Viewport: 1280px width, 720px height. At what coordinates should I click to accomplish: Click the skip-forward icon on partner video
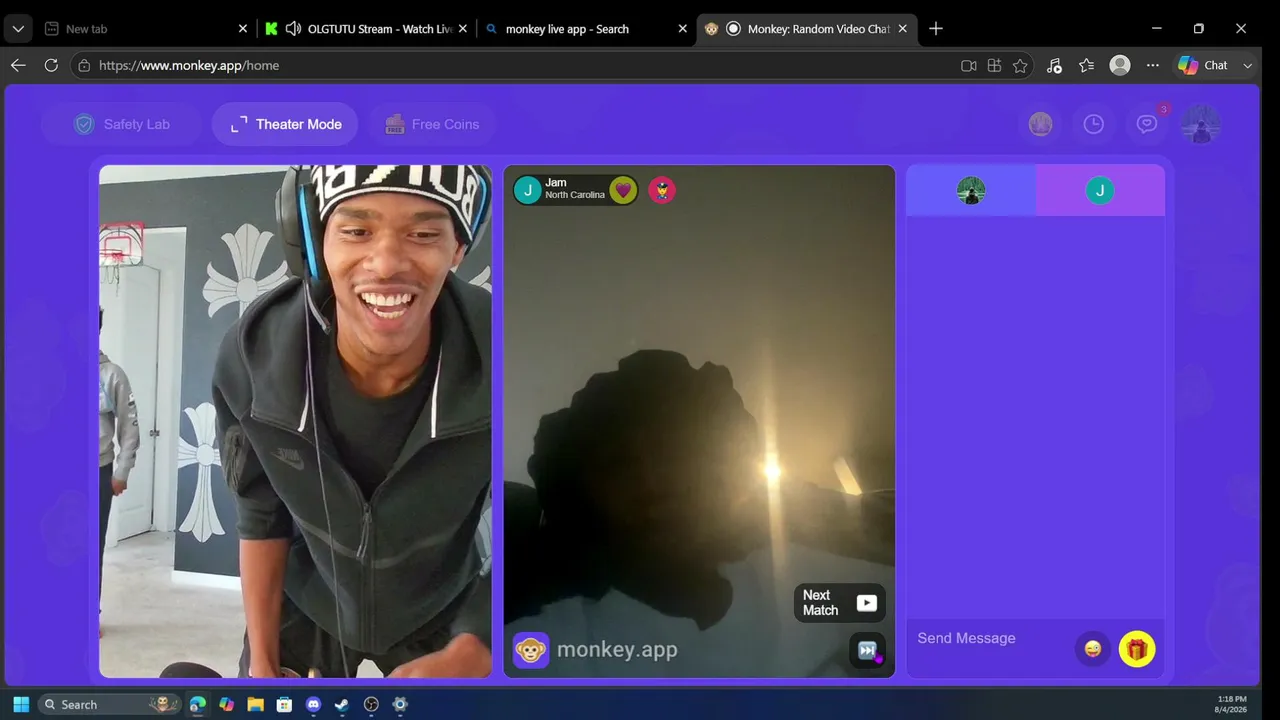tap(867, 650)
